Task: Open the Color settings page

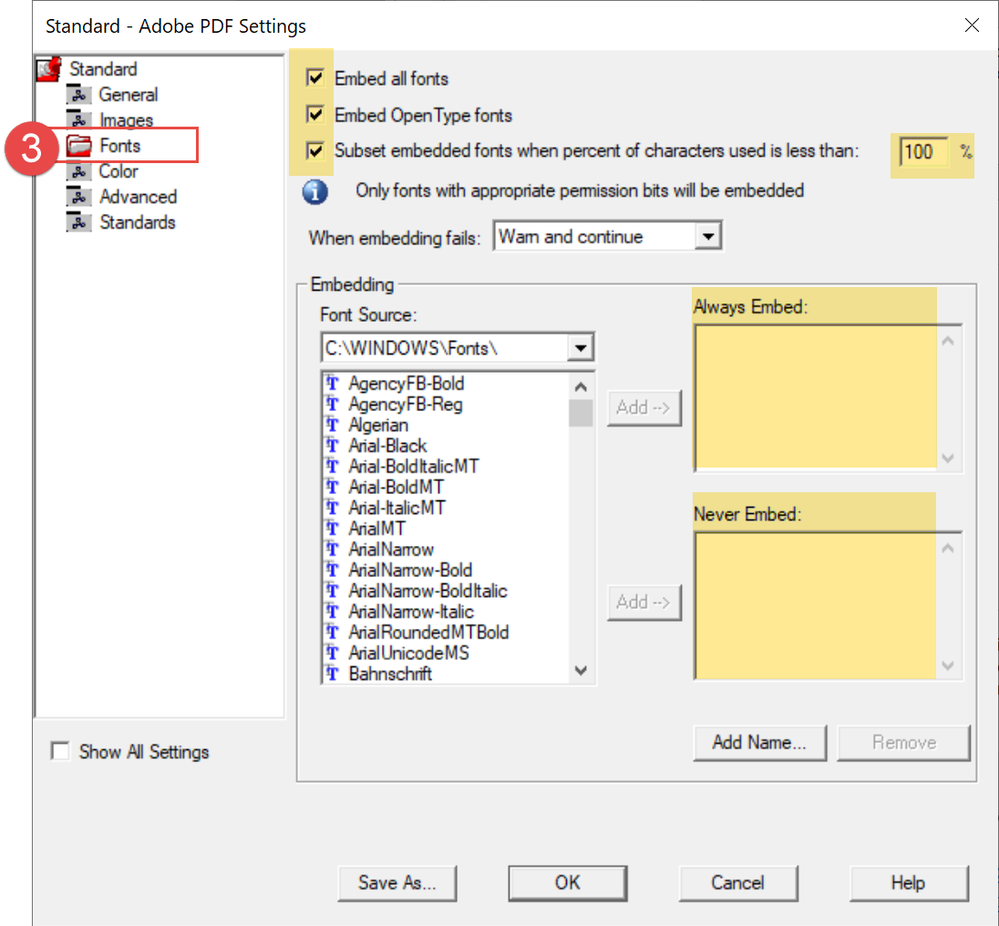Action: pyautogui.click(x=119, y=171)
